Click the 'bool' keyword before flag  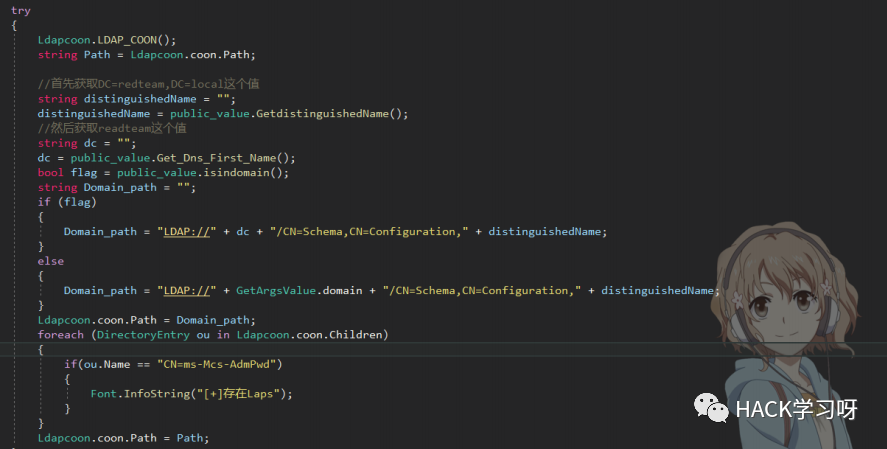coord(50,172)
